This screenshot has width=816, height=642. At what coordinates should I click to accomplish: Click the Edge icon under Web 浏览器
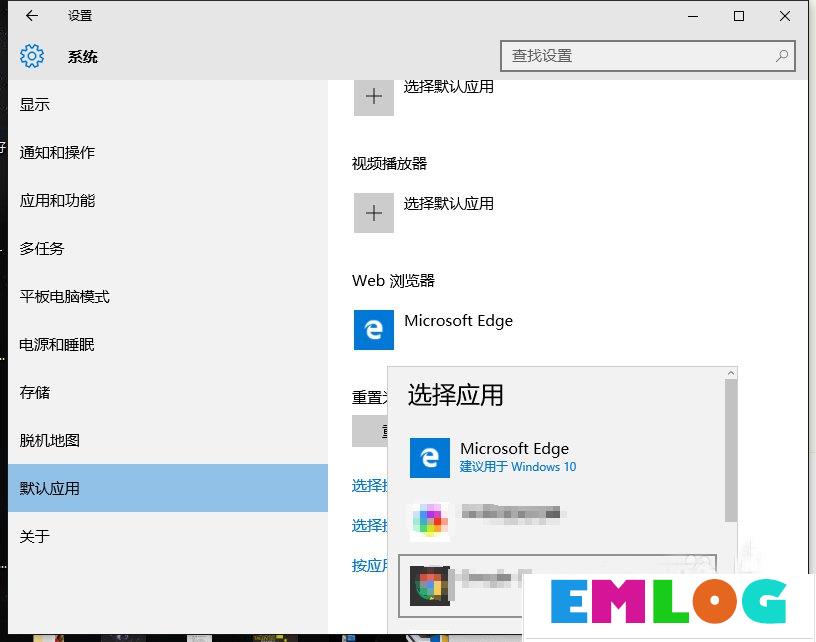(x=374, y=330)
